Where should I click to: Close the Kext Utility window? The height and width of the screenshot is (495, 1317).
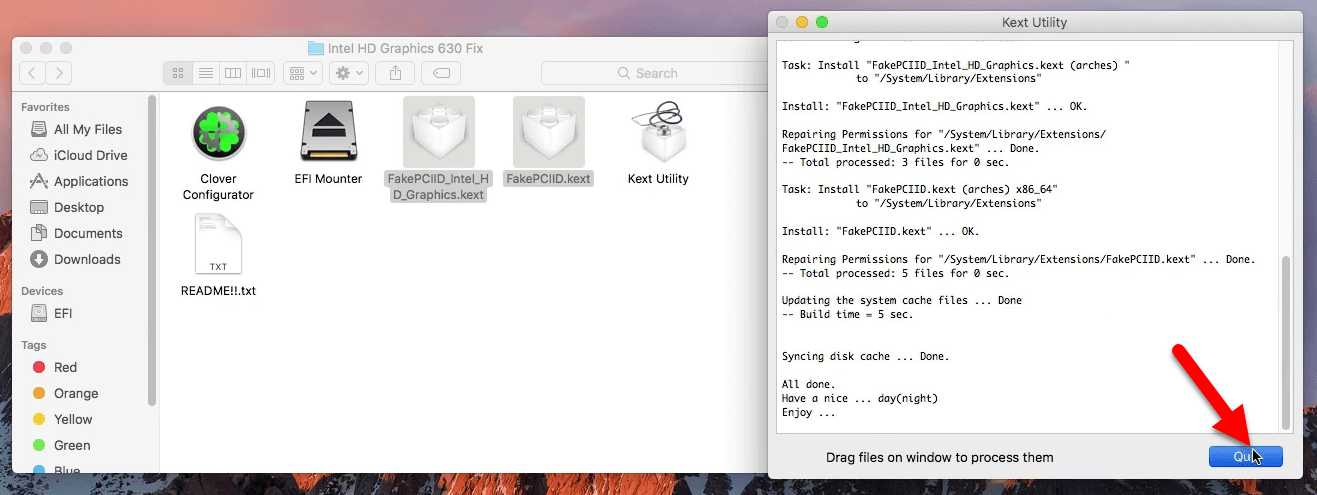click(x=782, y=22)
